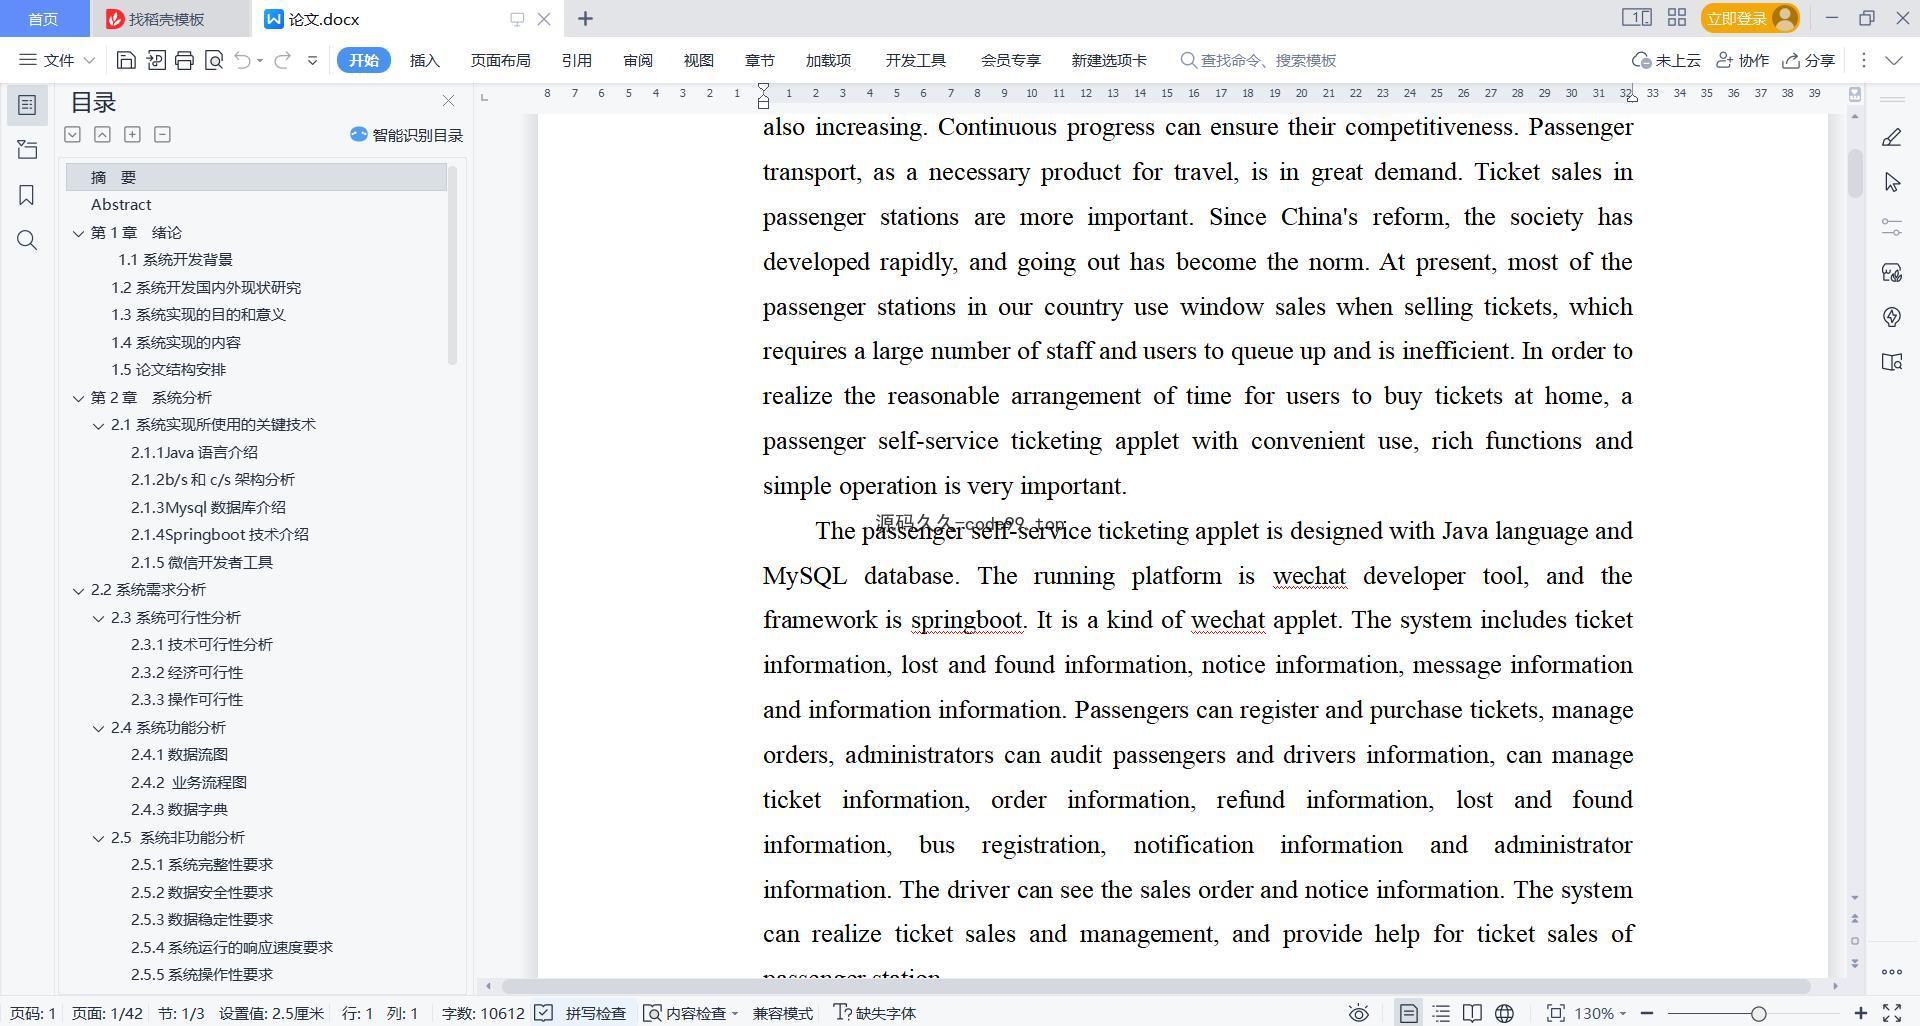The width and height of the screenshot is (1920, 1026).
Task: Click the zoom slider handle
Action: pyautogui.click(x=1758, y=1013)
